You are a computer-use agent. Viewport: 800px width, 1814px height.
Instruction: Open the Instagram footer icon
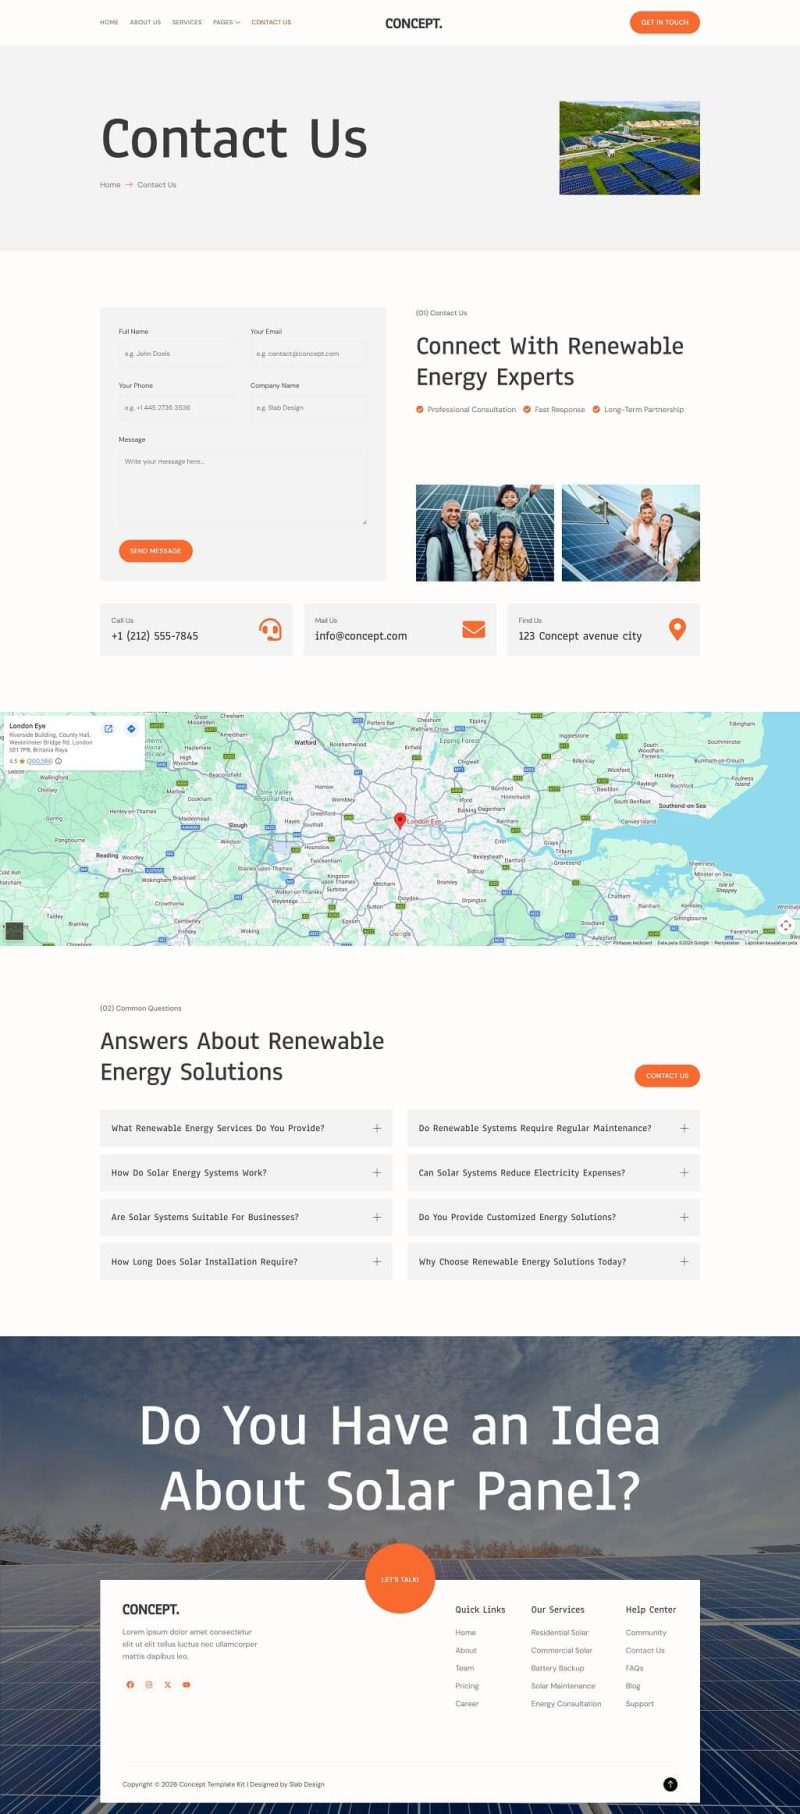(x=149, y=1685)
